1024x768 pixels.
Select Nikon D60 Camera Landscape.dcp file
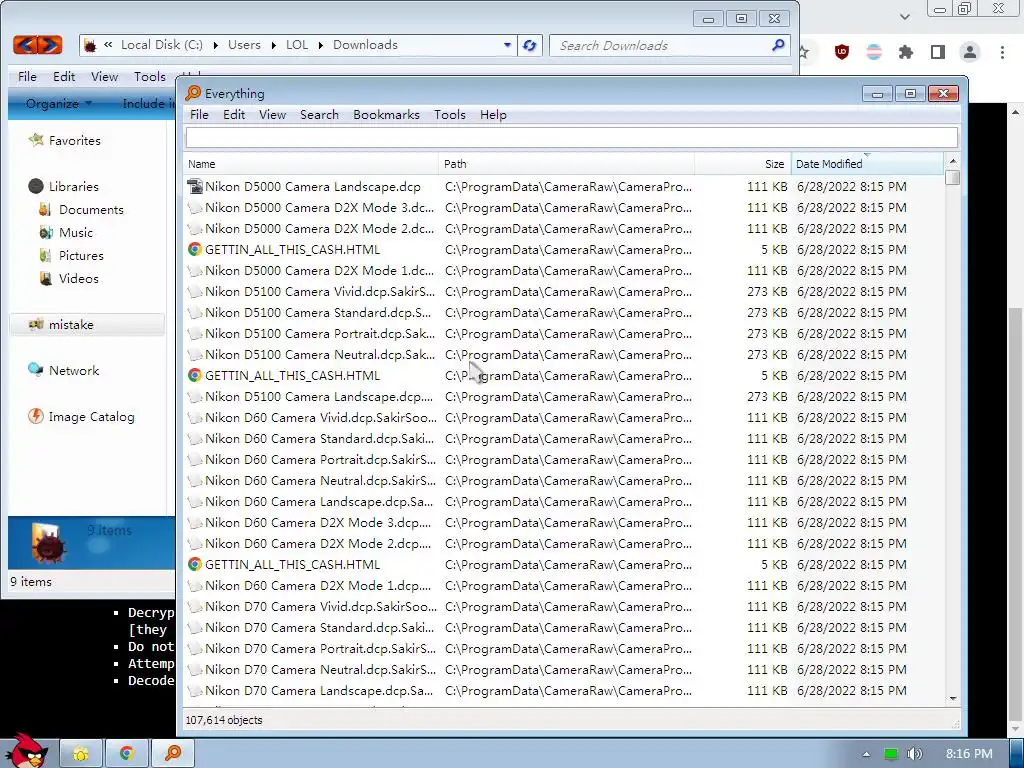pos(319,502)
